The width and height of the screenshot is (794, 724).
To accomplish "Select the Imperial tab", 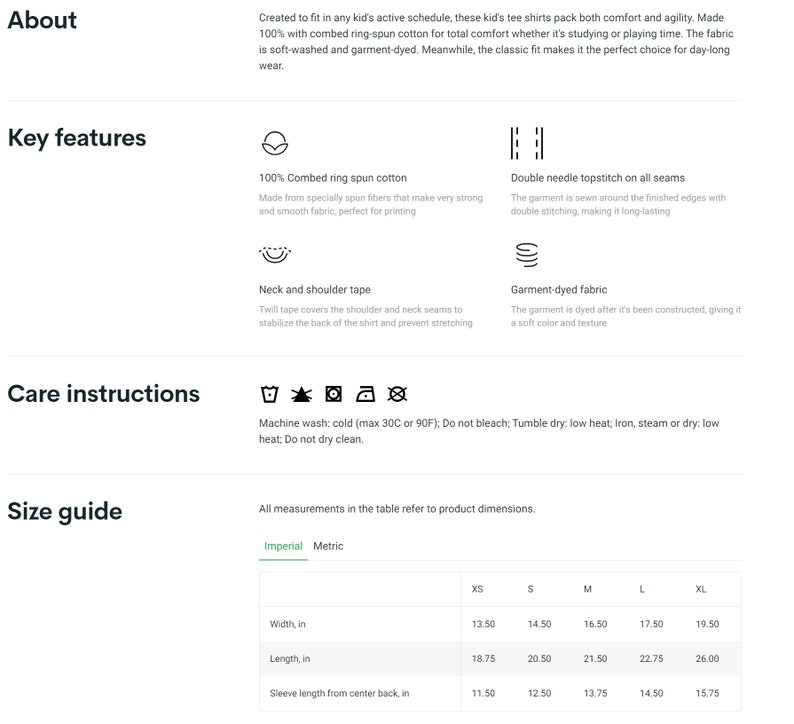I will [x=283, y=546].
